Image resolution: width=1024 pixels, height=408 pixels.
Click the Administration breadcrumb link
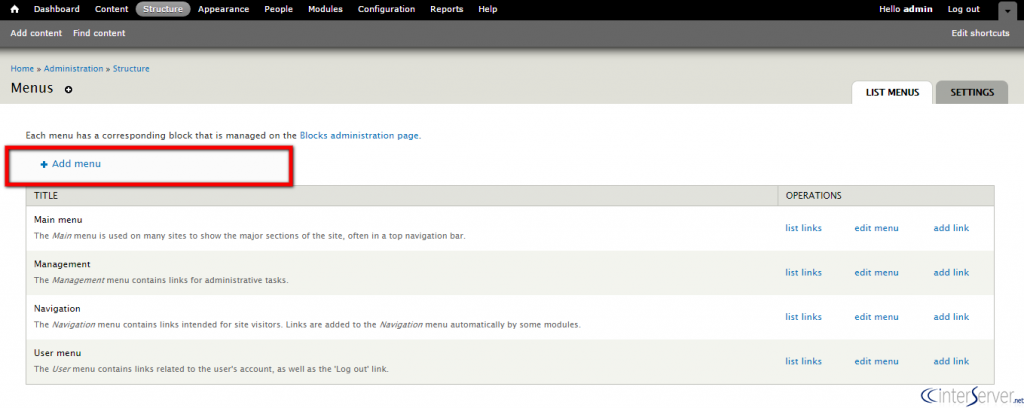point(74,69)
